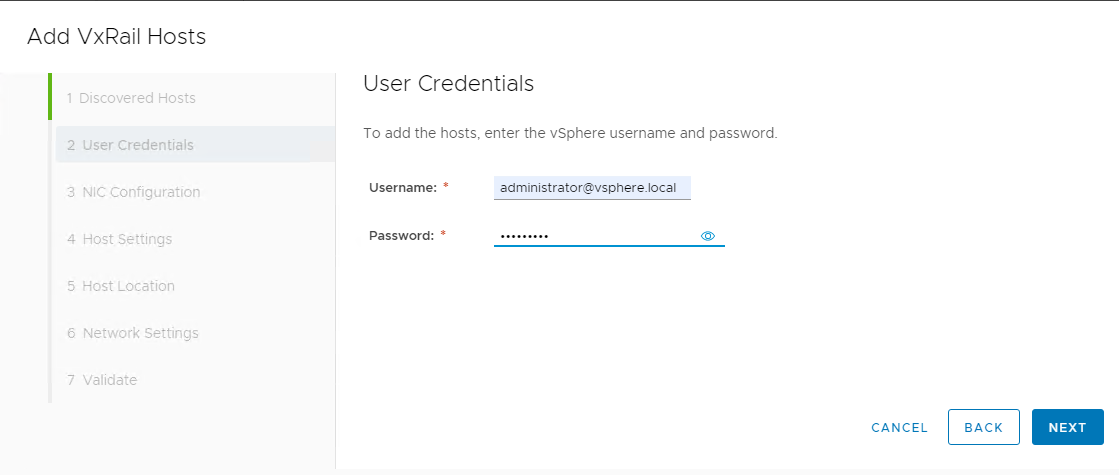Click the Username input field
The image size is (1119, 475).
point(592,188)
